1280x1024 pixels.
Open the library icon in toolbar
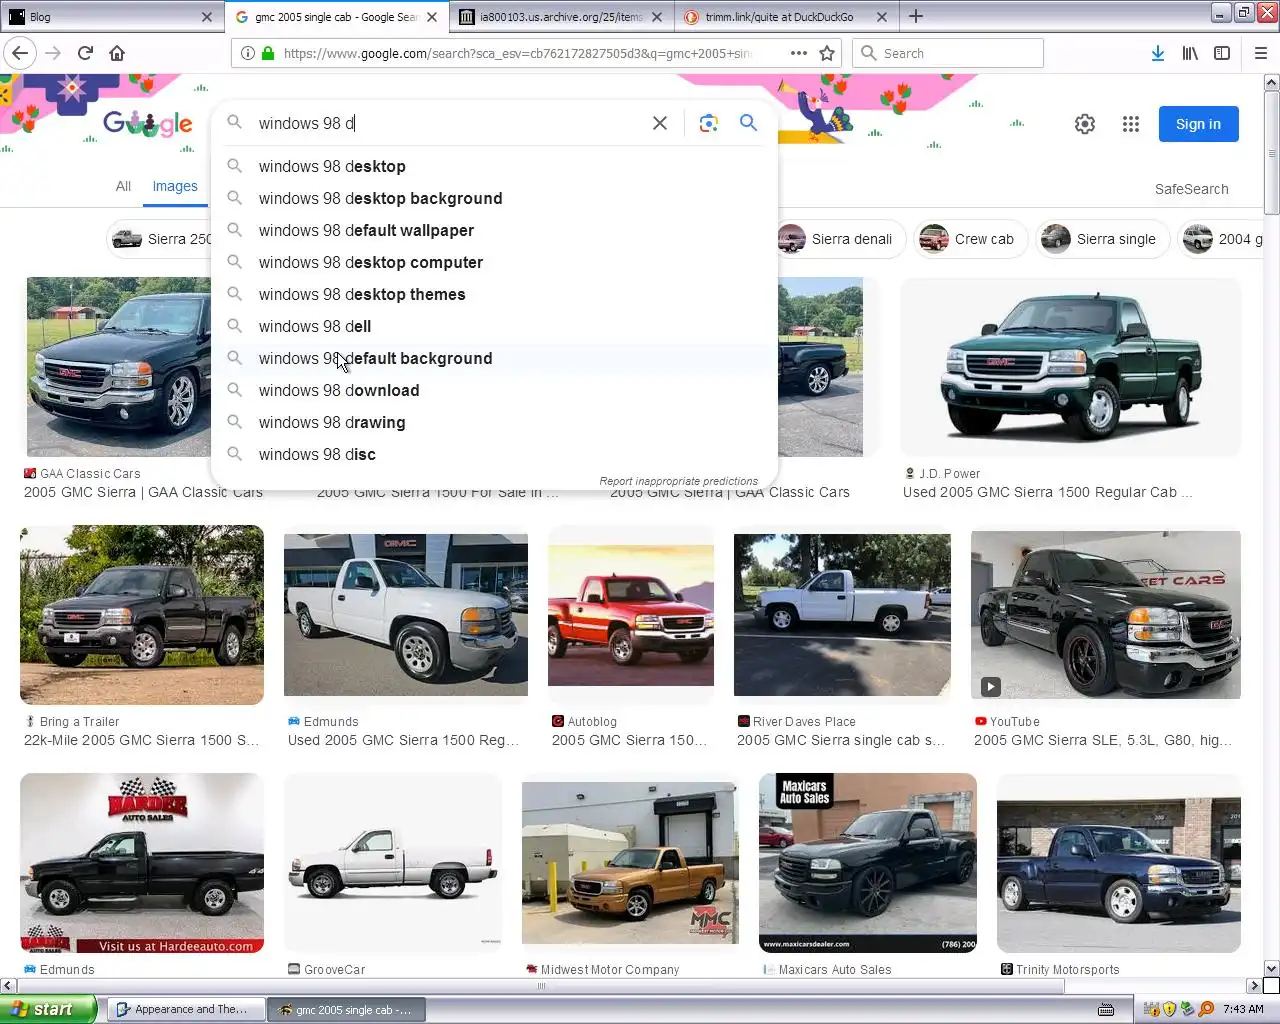(x=1190, y=53)
